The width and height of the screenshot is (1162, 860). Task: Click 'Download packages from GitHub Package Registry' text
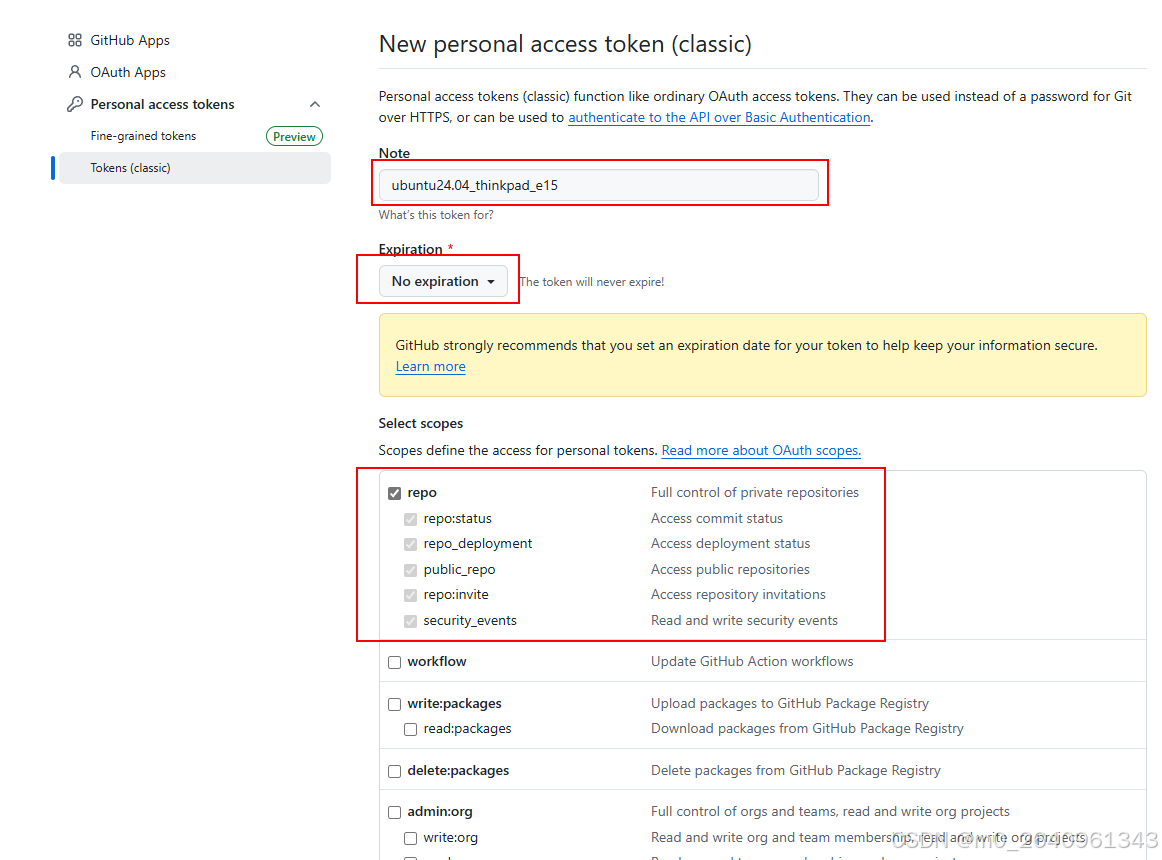[807, 729]
